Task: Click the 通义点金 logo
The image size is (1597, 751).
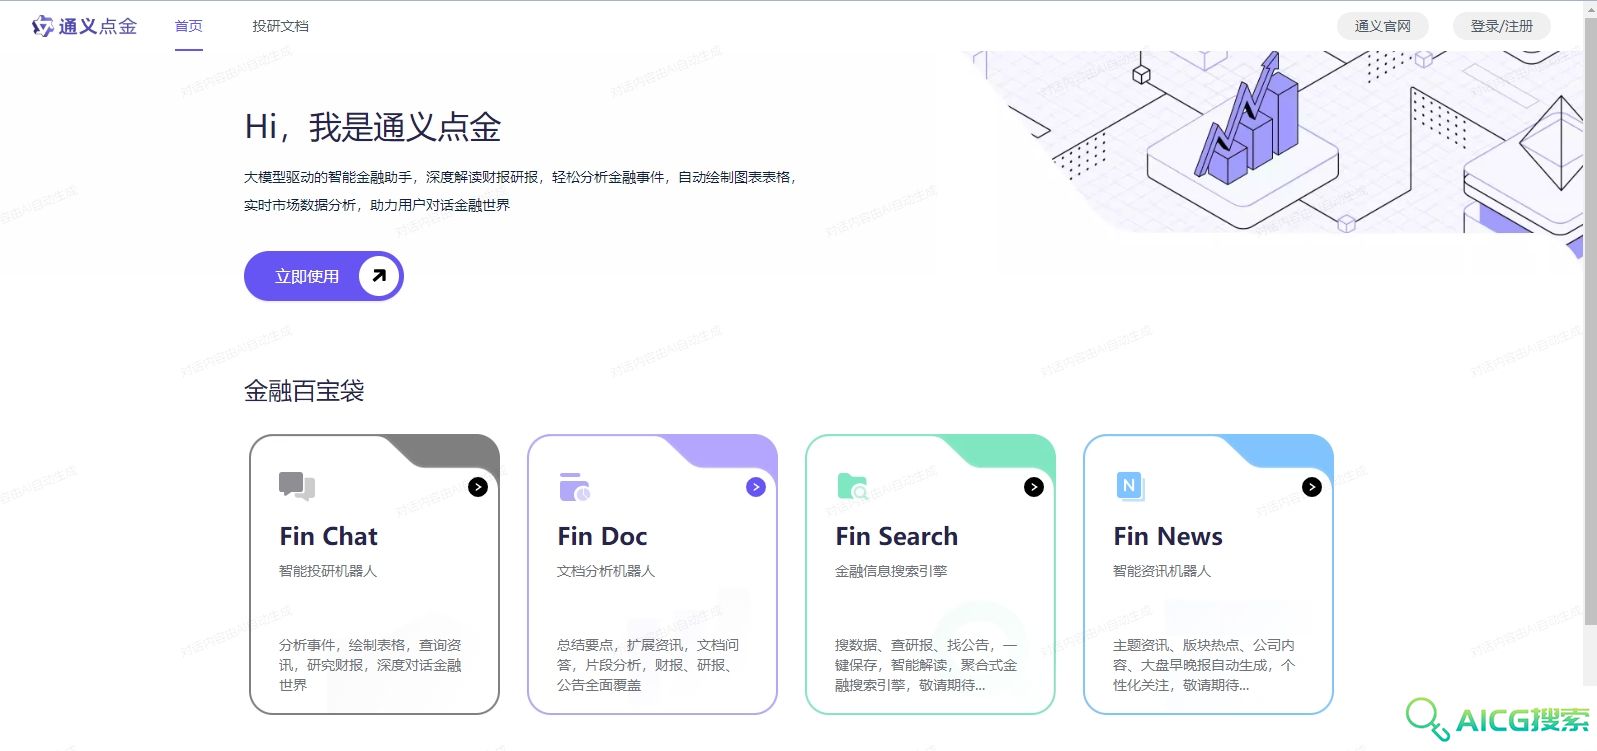Action: (84, 26)
